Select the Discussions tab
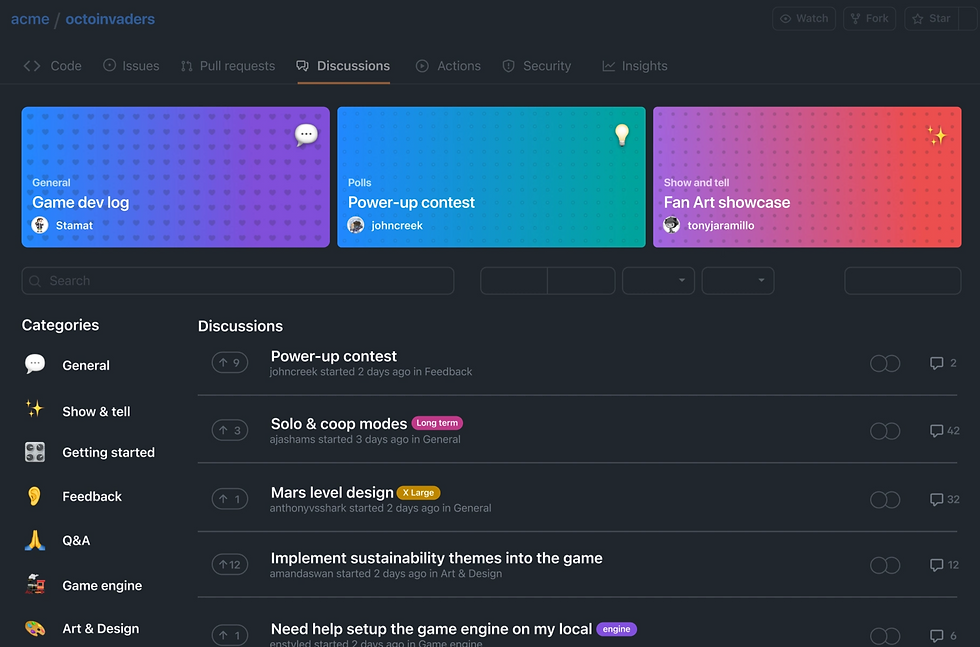 [x=343, y=66]
